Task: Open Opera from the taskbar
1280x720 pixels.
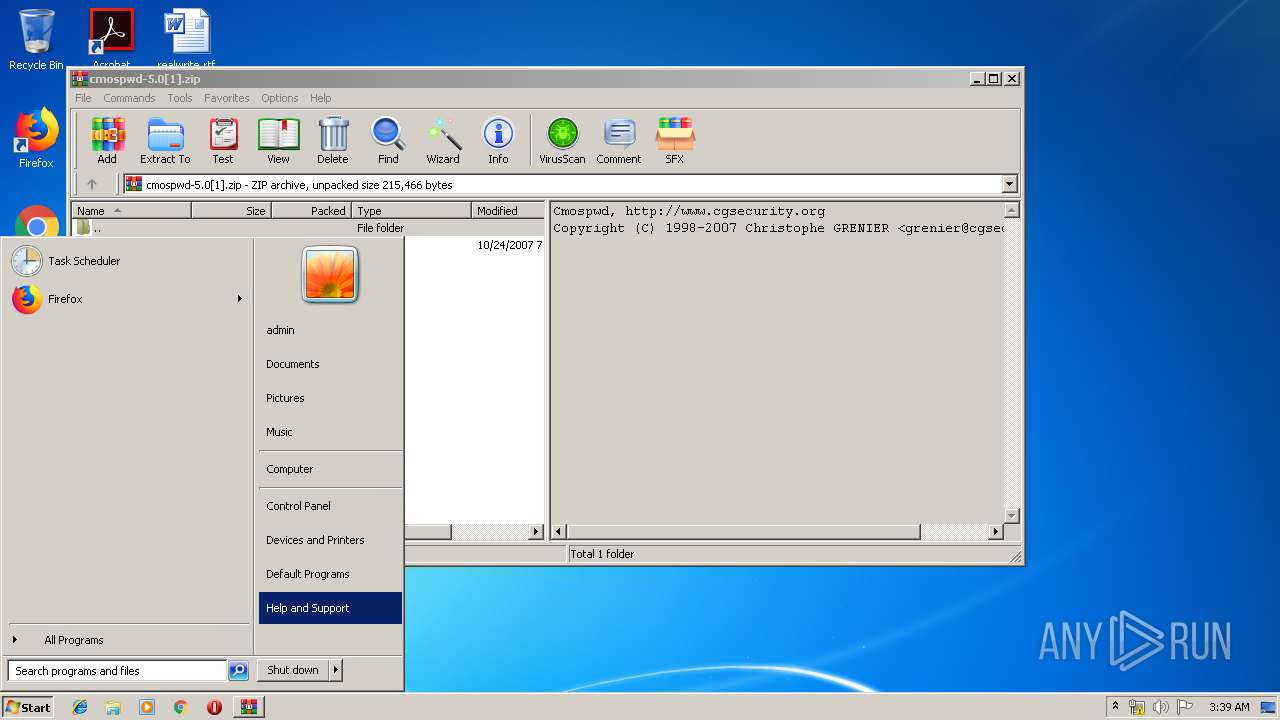Action: pyautogui.click(x=214, y=707)
